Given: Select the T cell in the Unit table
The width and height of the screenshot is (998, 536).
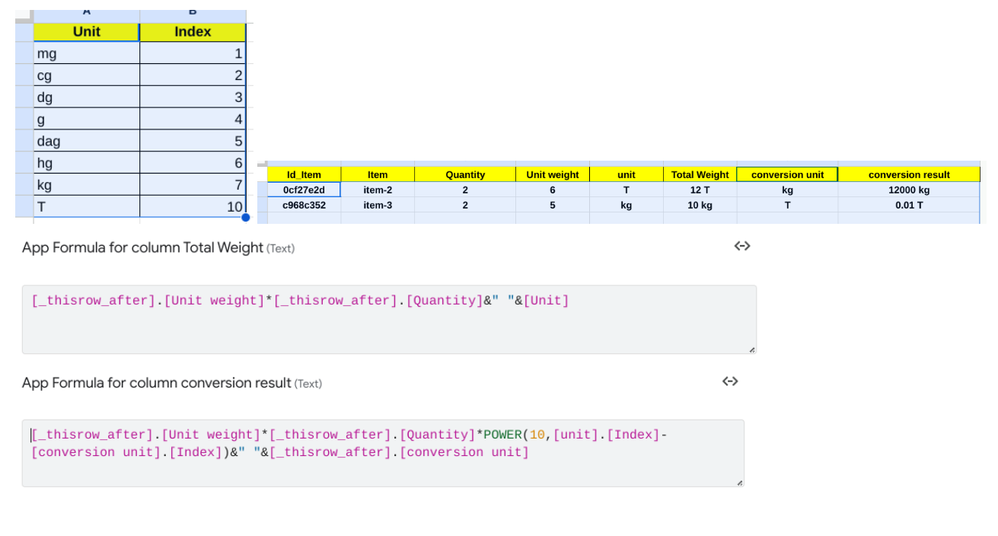Looking at the screenshot, I should coord(87,206).
